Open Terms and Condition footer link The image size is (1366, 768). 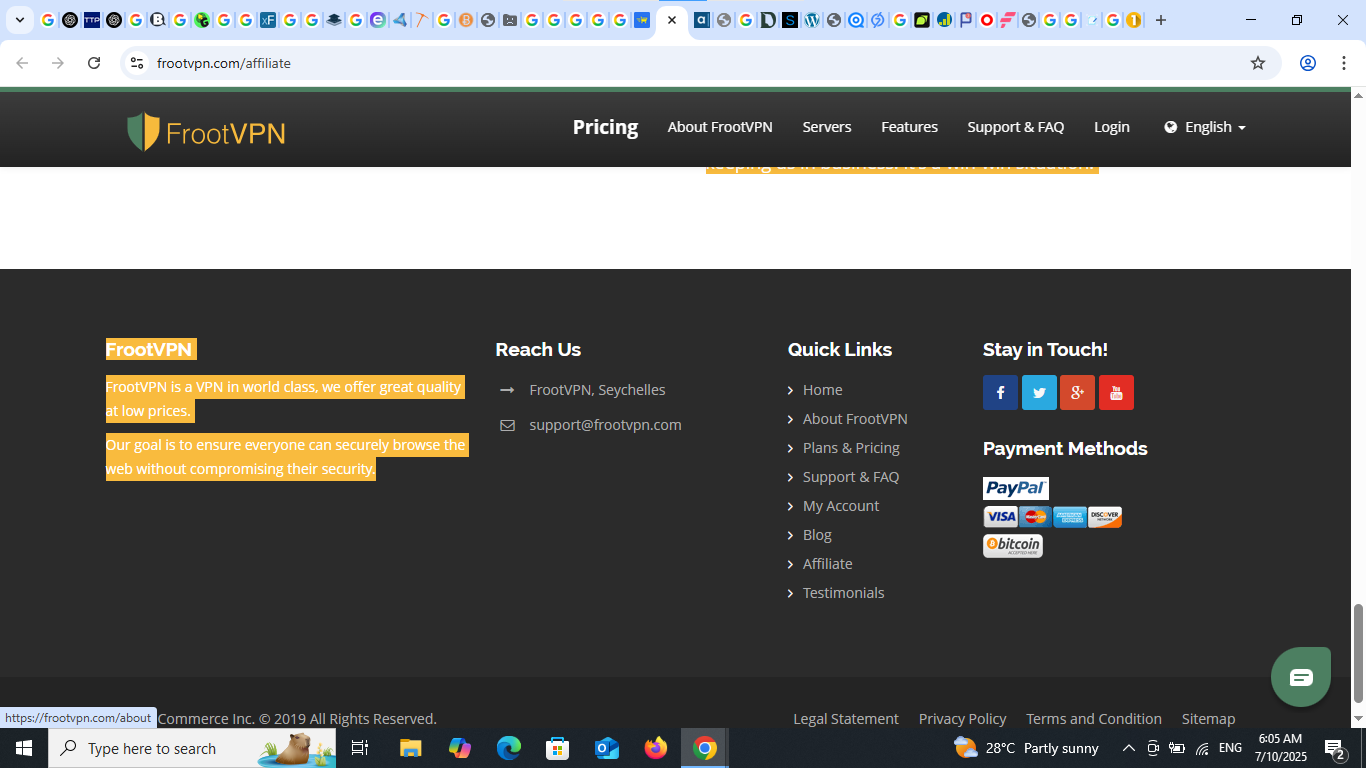1094,719
